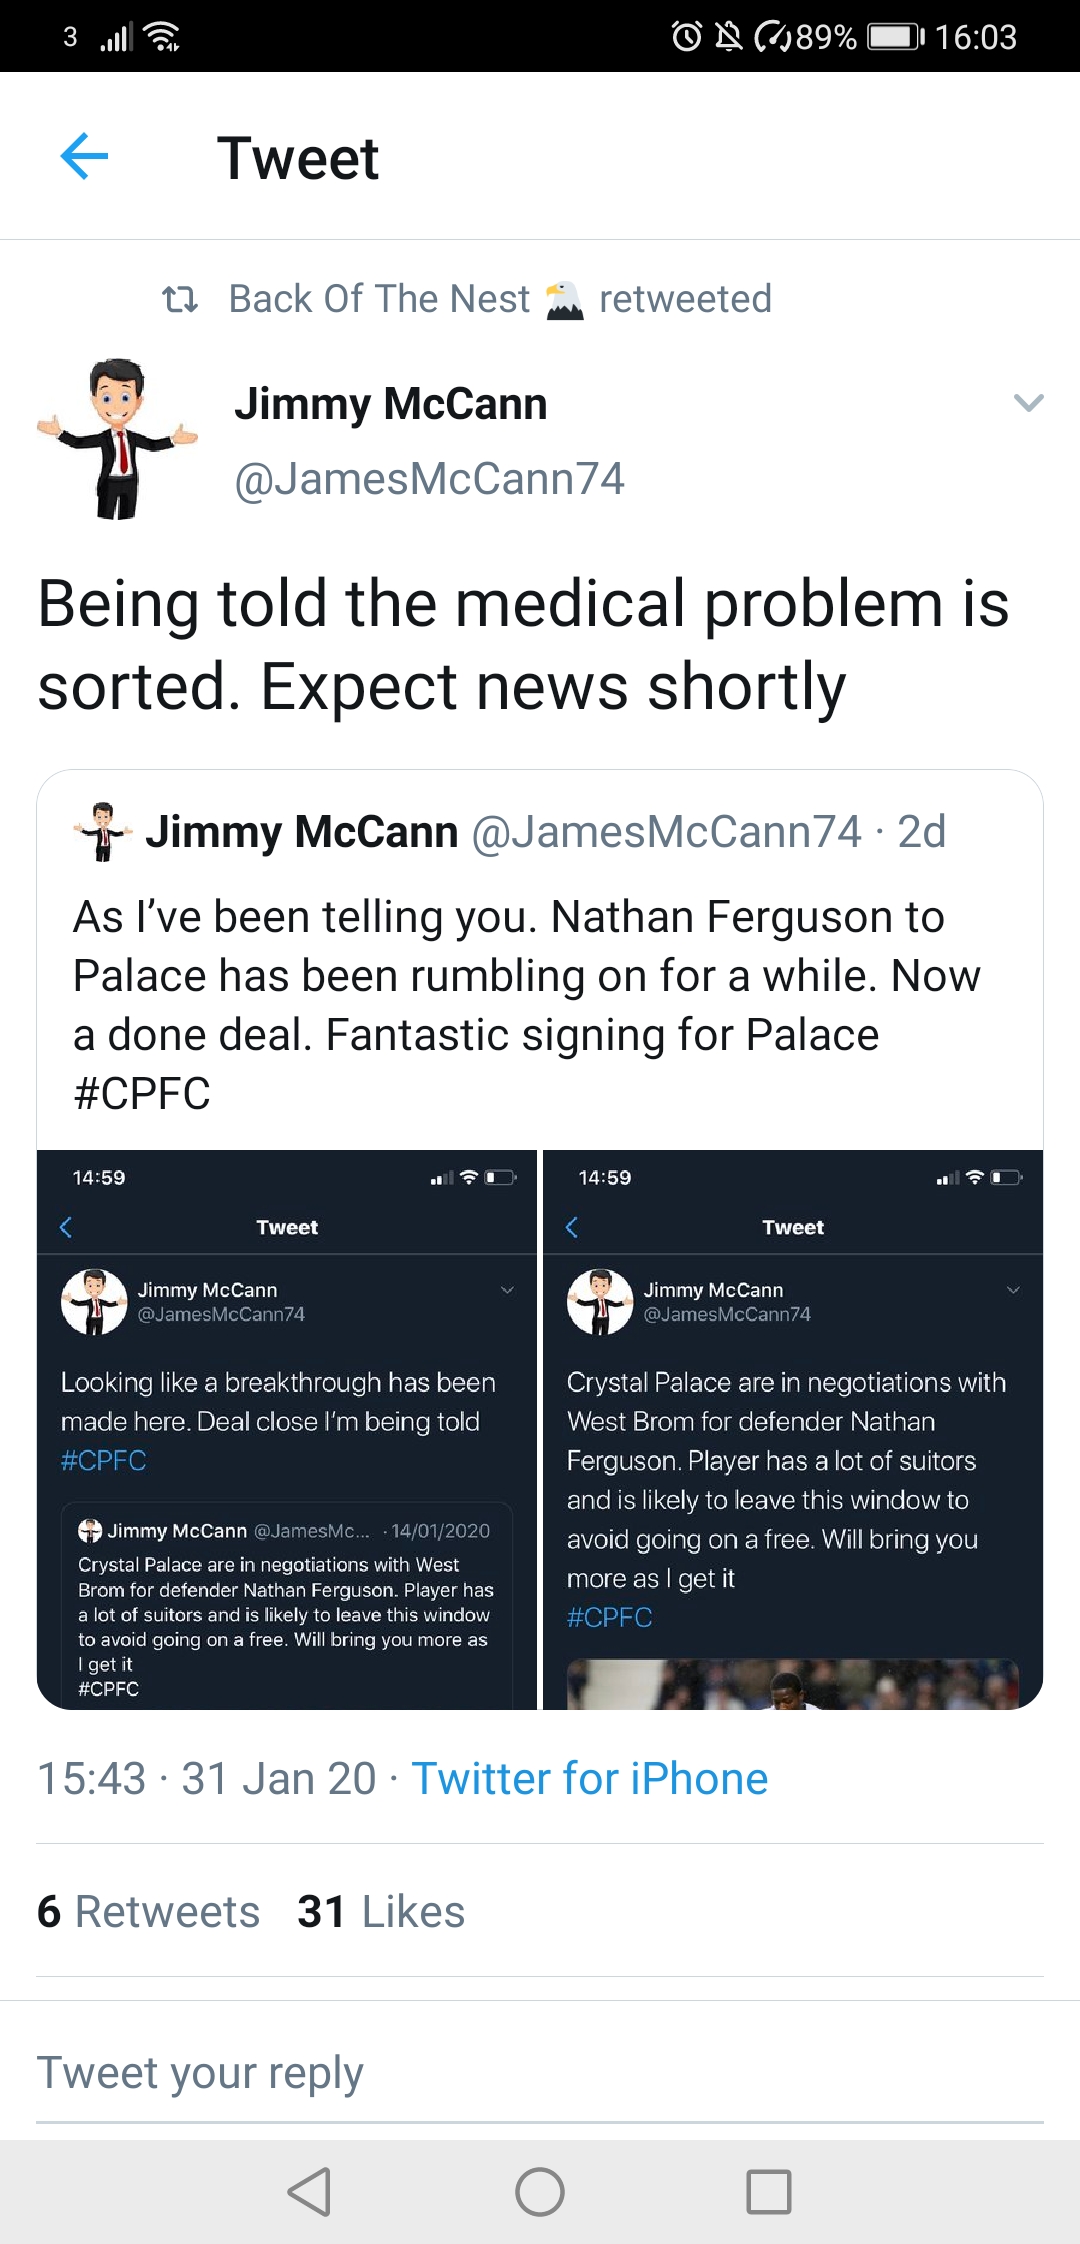This screenshot has height=2244, width=1080.
Task: View the 6 Retweets list
Action: click(148, 1911)
